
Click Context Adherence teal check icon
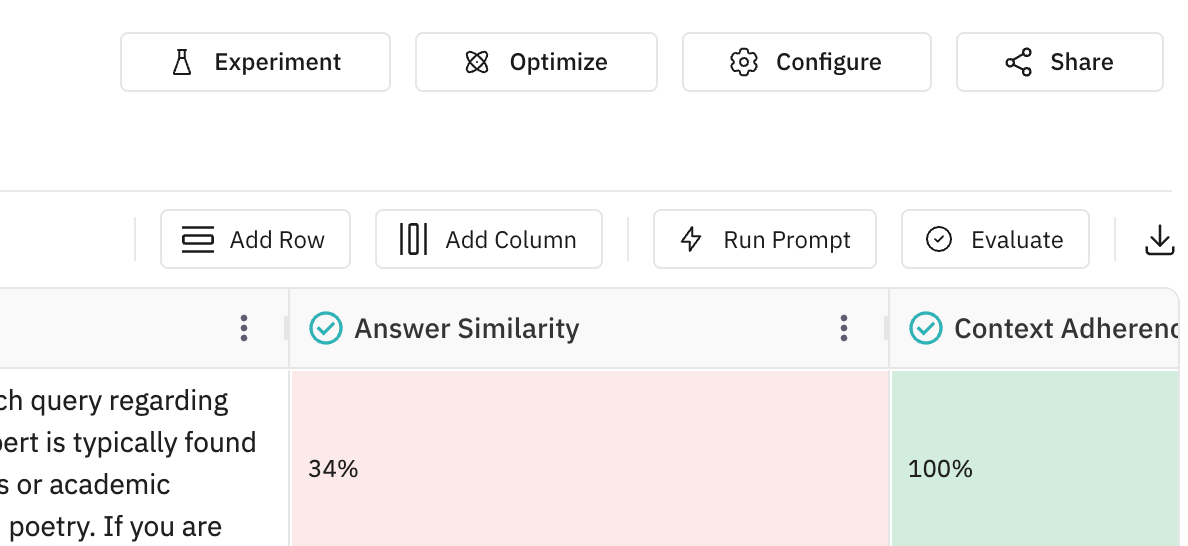pos(926,328)
